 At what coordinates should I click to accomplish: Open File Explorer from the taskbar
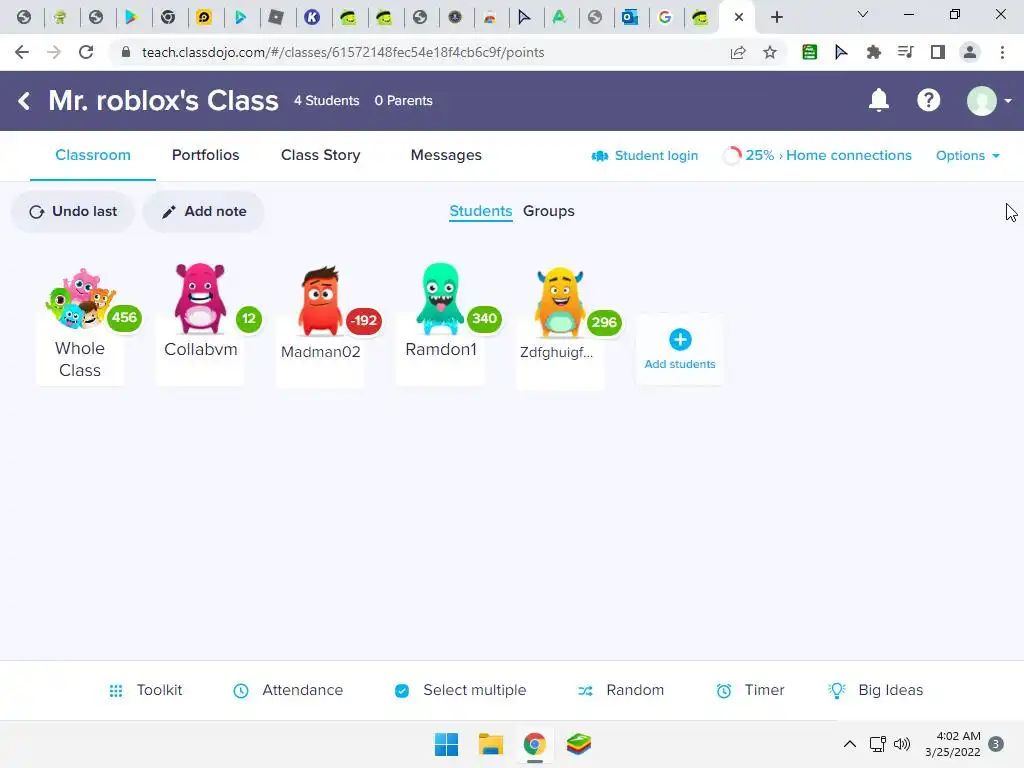490,744
